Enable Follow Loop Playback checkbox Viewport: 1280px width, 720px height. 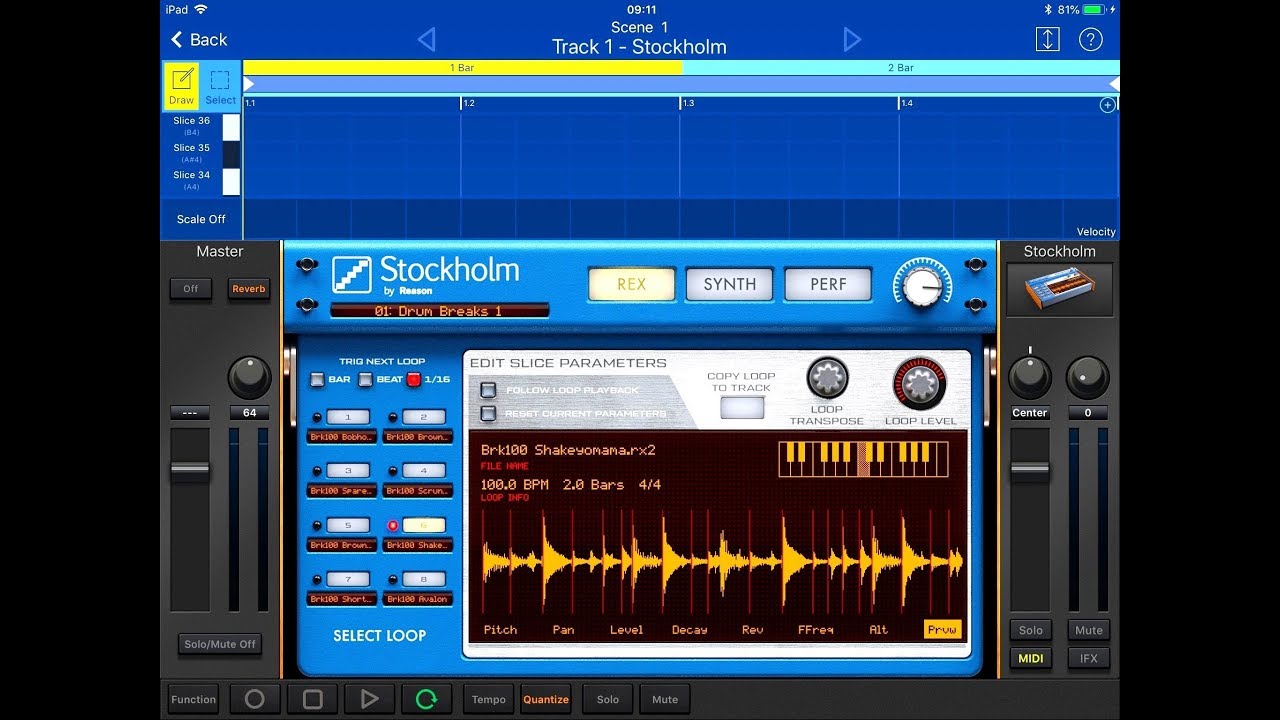[x=488, y=390]
